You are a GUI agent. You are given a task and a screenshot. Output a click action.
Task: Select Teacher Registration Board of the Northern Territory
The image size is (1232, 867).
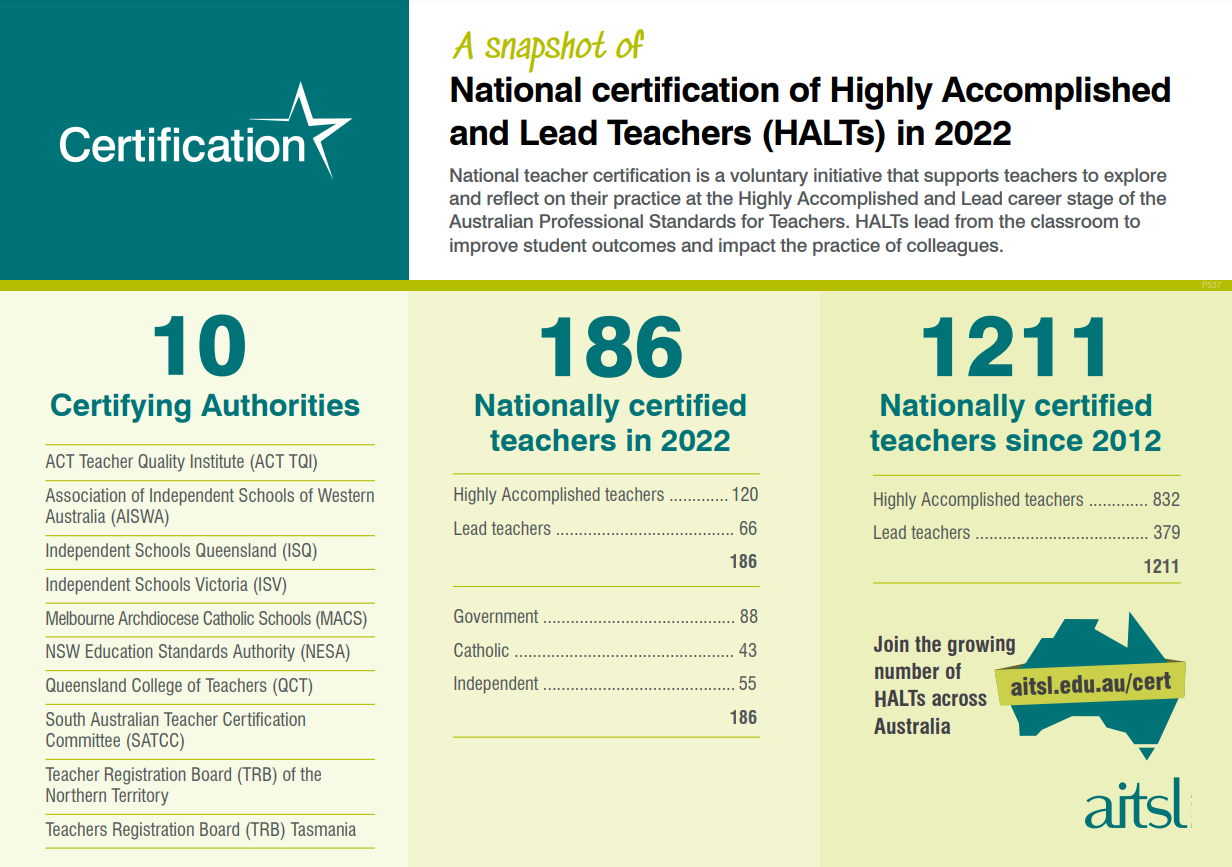tap(184, 785)
